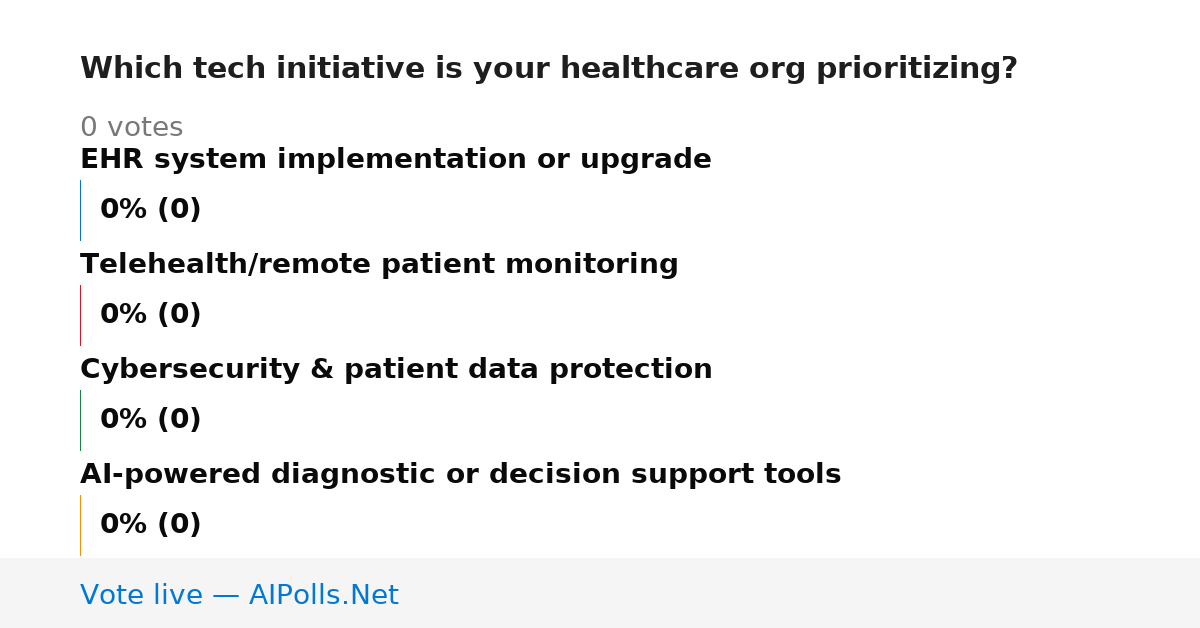
Task: Select the Telehealth/remote patient monitoring option
Action: coord(379,265)
